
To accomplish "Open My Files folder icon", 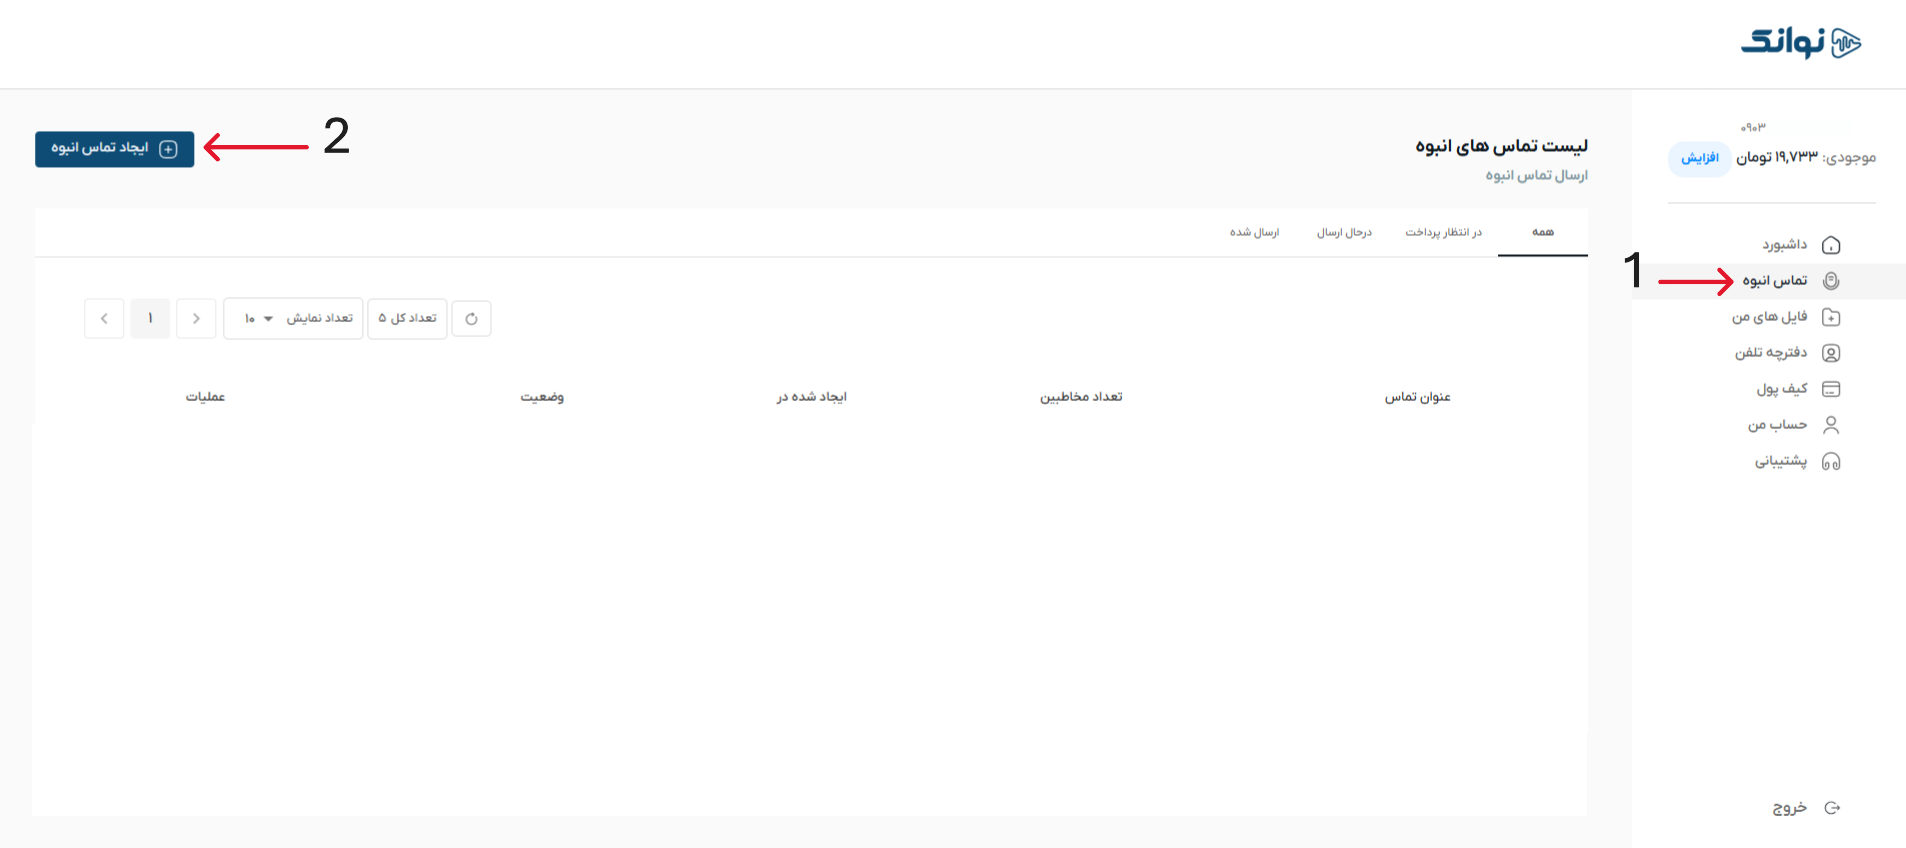I will point(1831,317).
